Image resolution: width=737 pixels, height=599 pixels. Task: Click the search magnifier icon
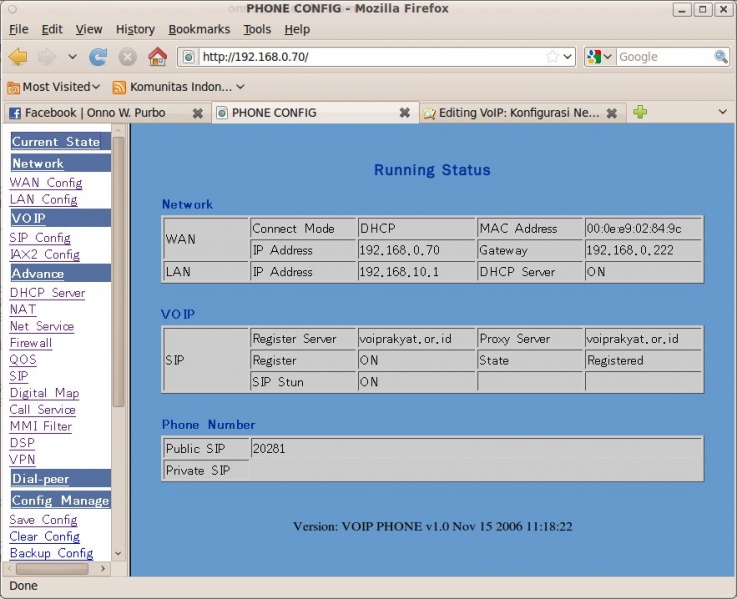pyautogui.click(x=721, y=57)
